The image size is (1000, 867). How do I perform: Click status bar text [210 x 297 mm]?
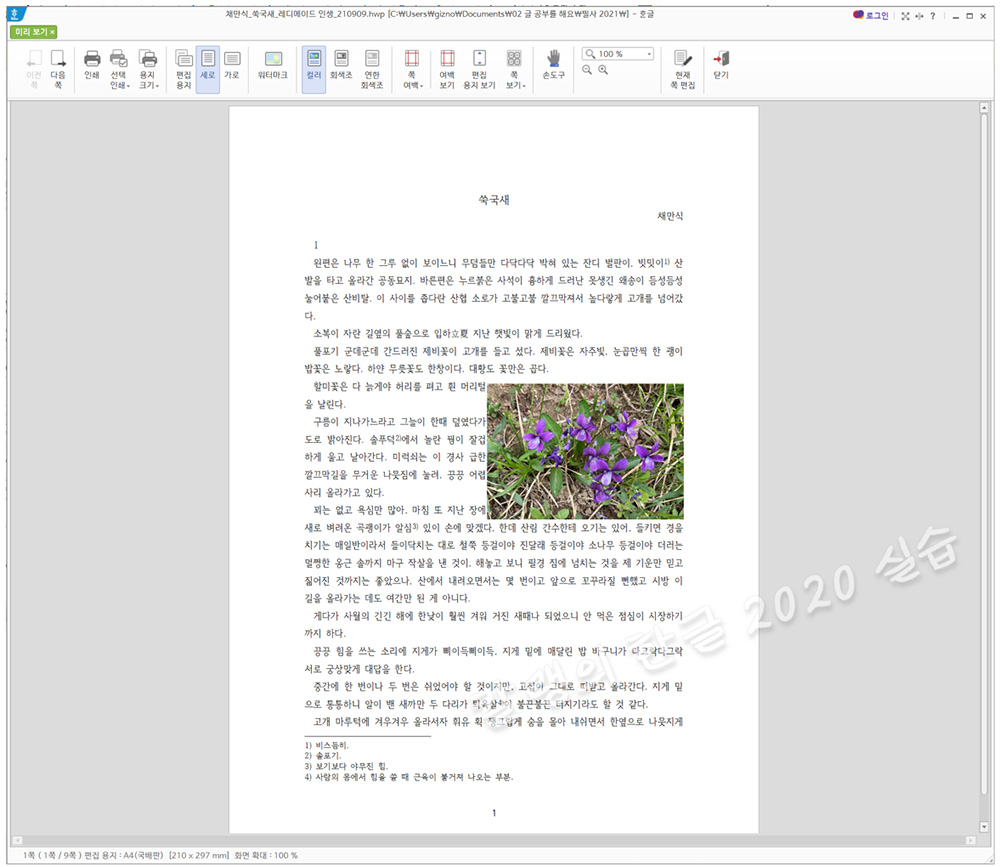point(198,855)
